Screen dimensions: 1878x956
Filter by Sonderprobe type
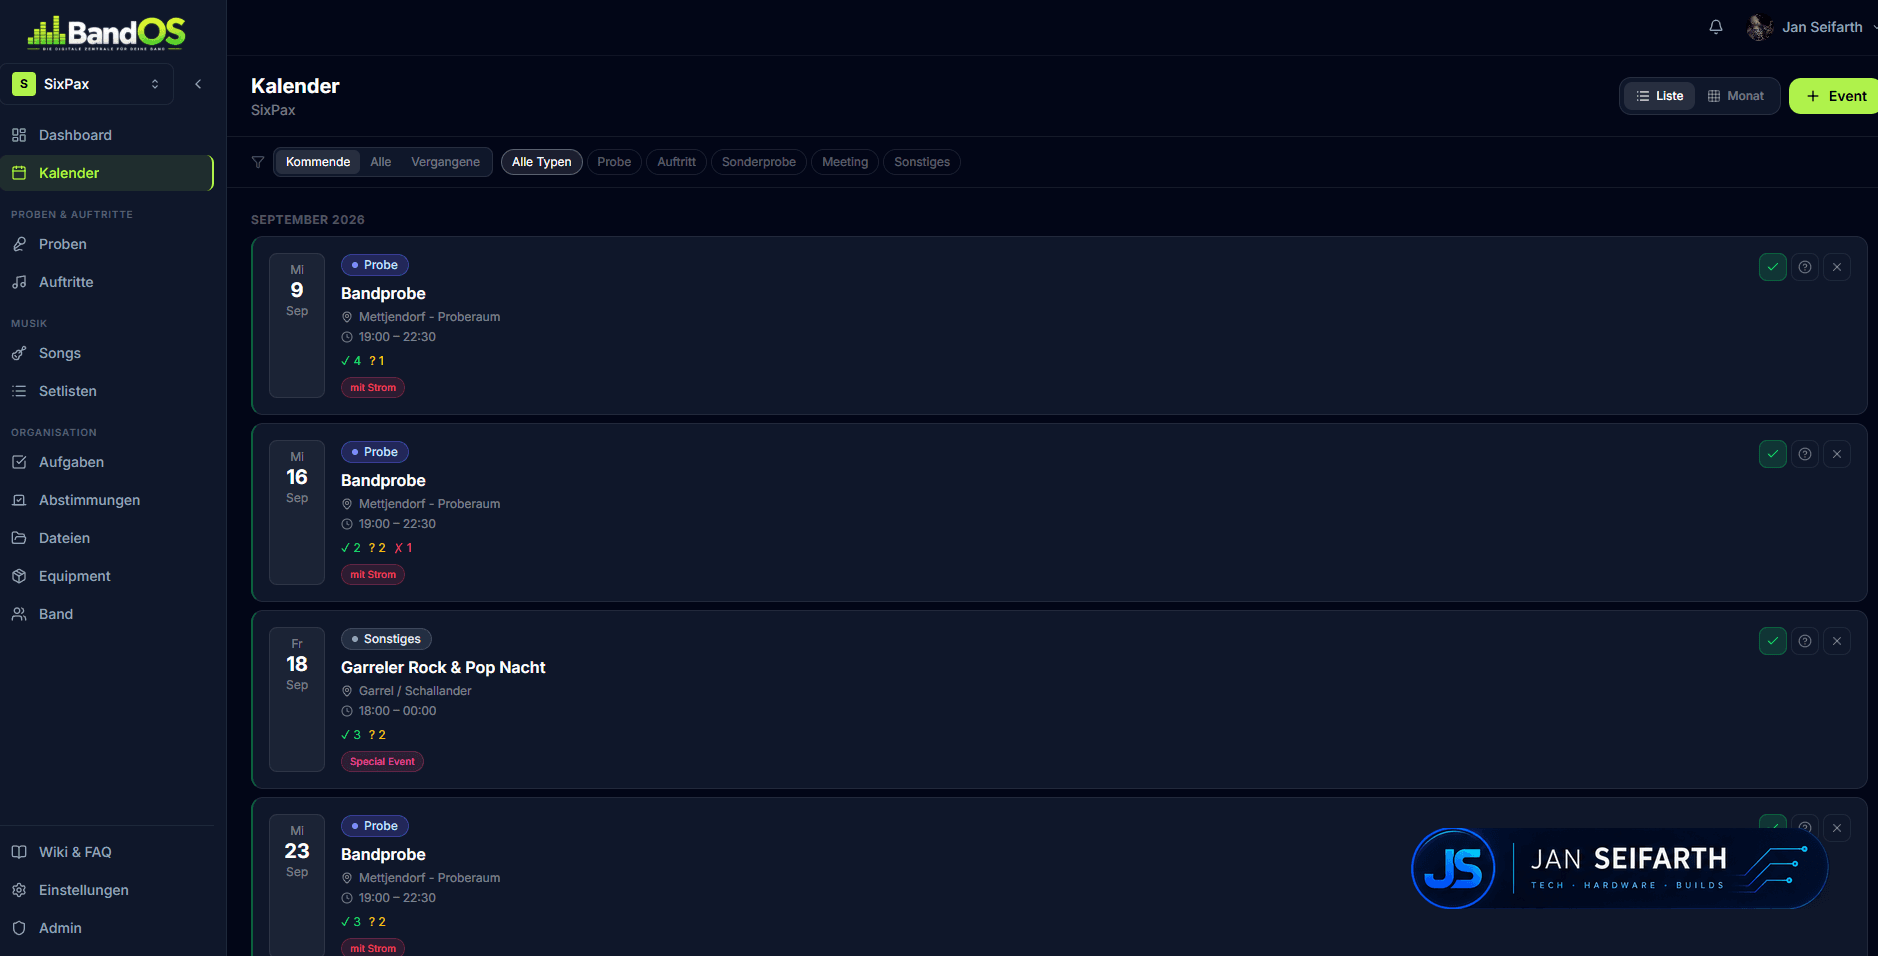pyautogui.click(x=759, y=162)
